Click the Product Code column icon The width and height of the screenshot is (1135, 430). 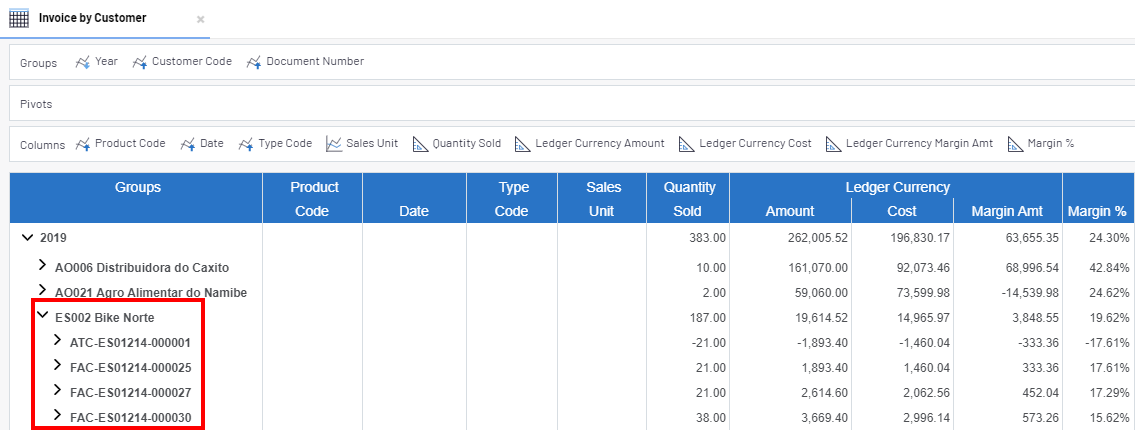[83, 144]
